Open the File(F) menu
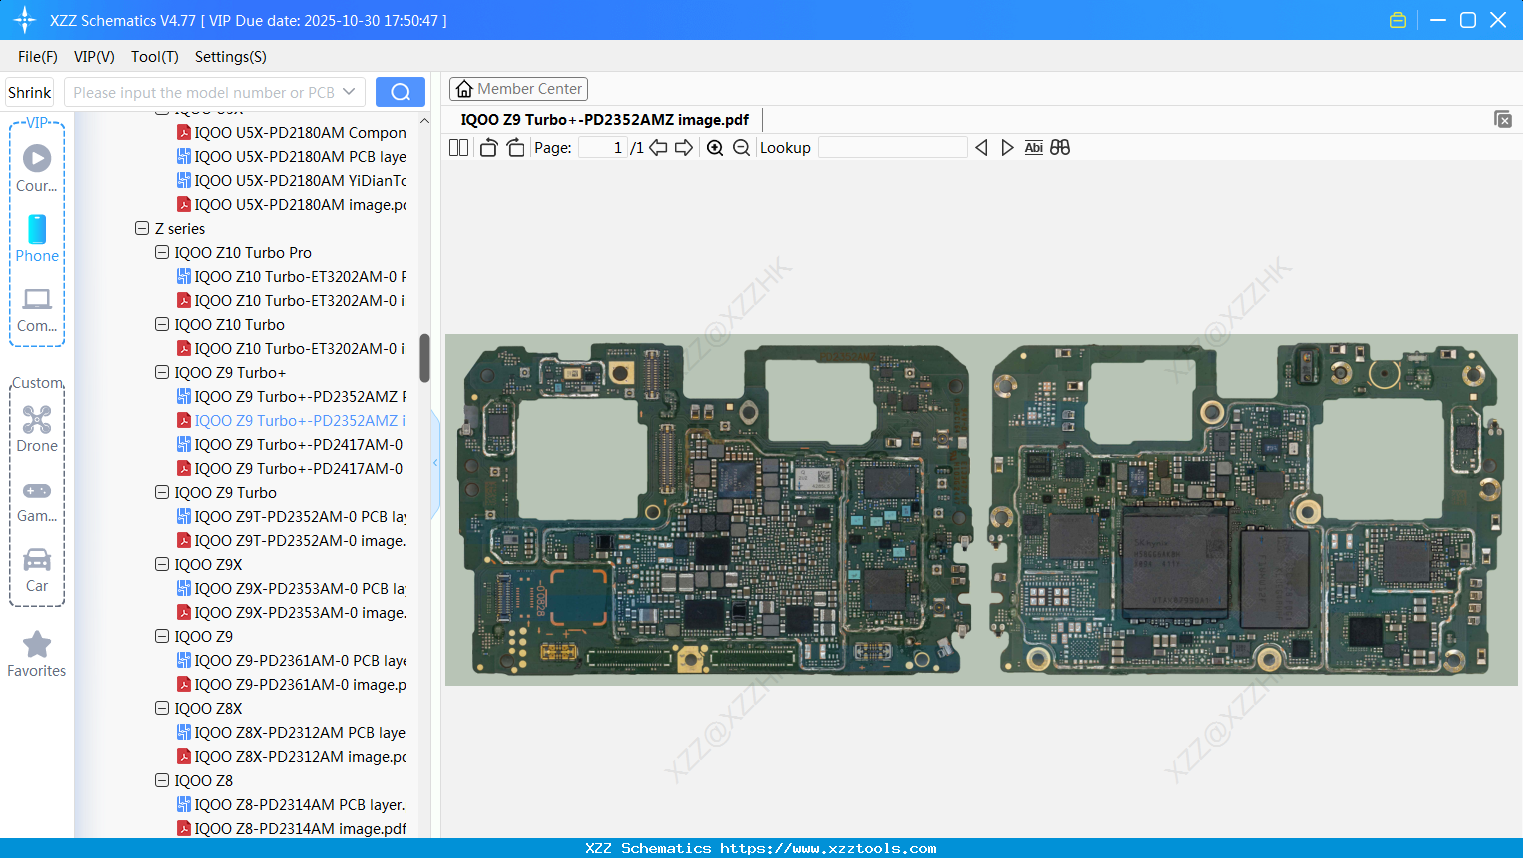Viewport: 1523px width, 858px height. click(x=38, y=57)
